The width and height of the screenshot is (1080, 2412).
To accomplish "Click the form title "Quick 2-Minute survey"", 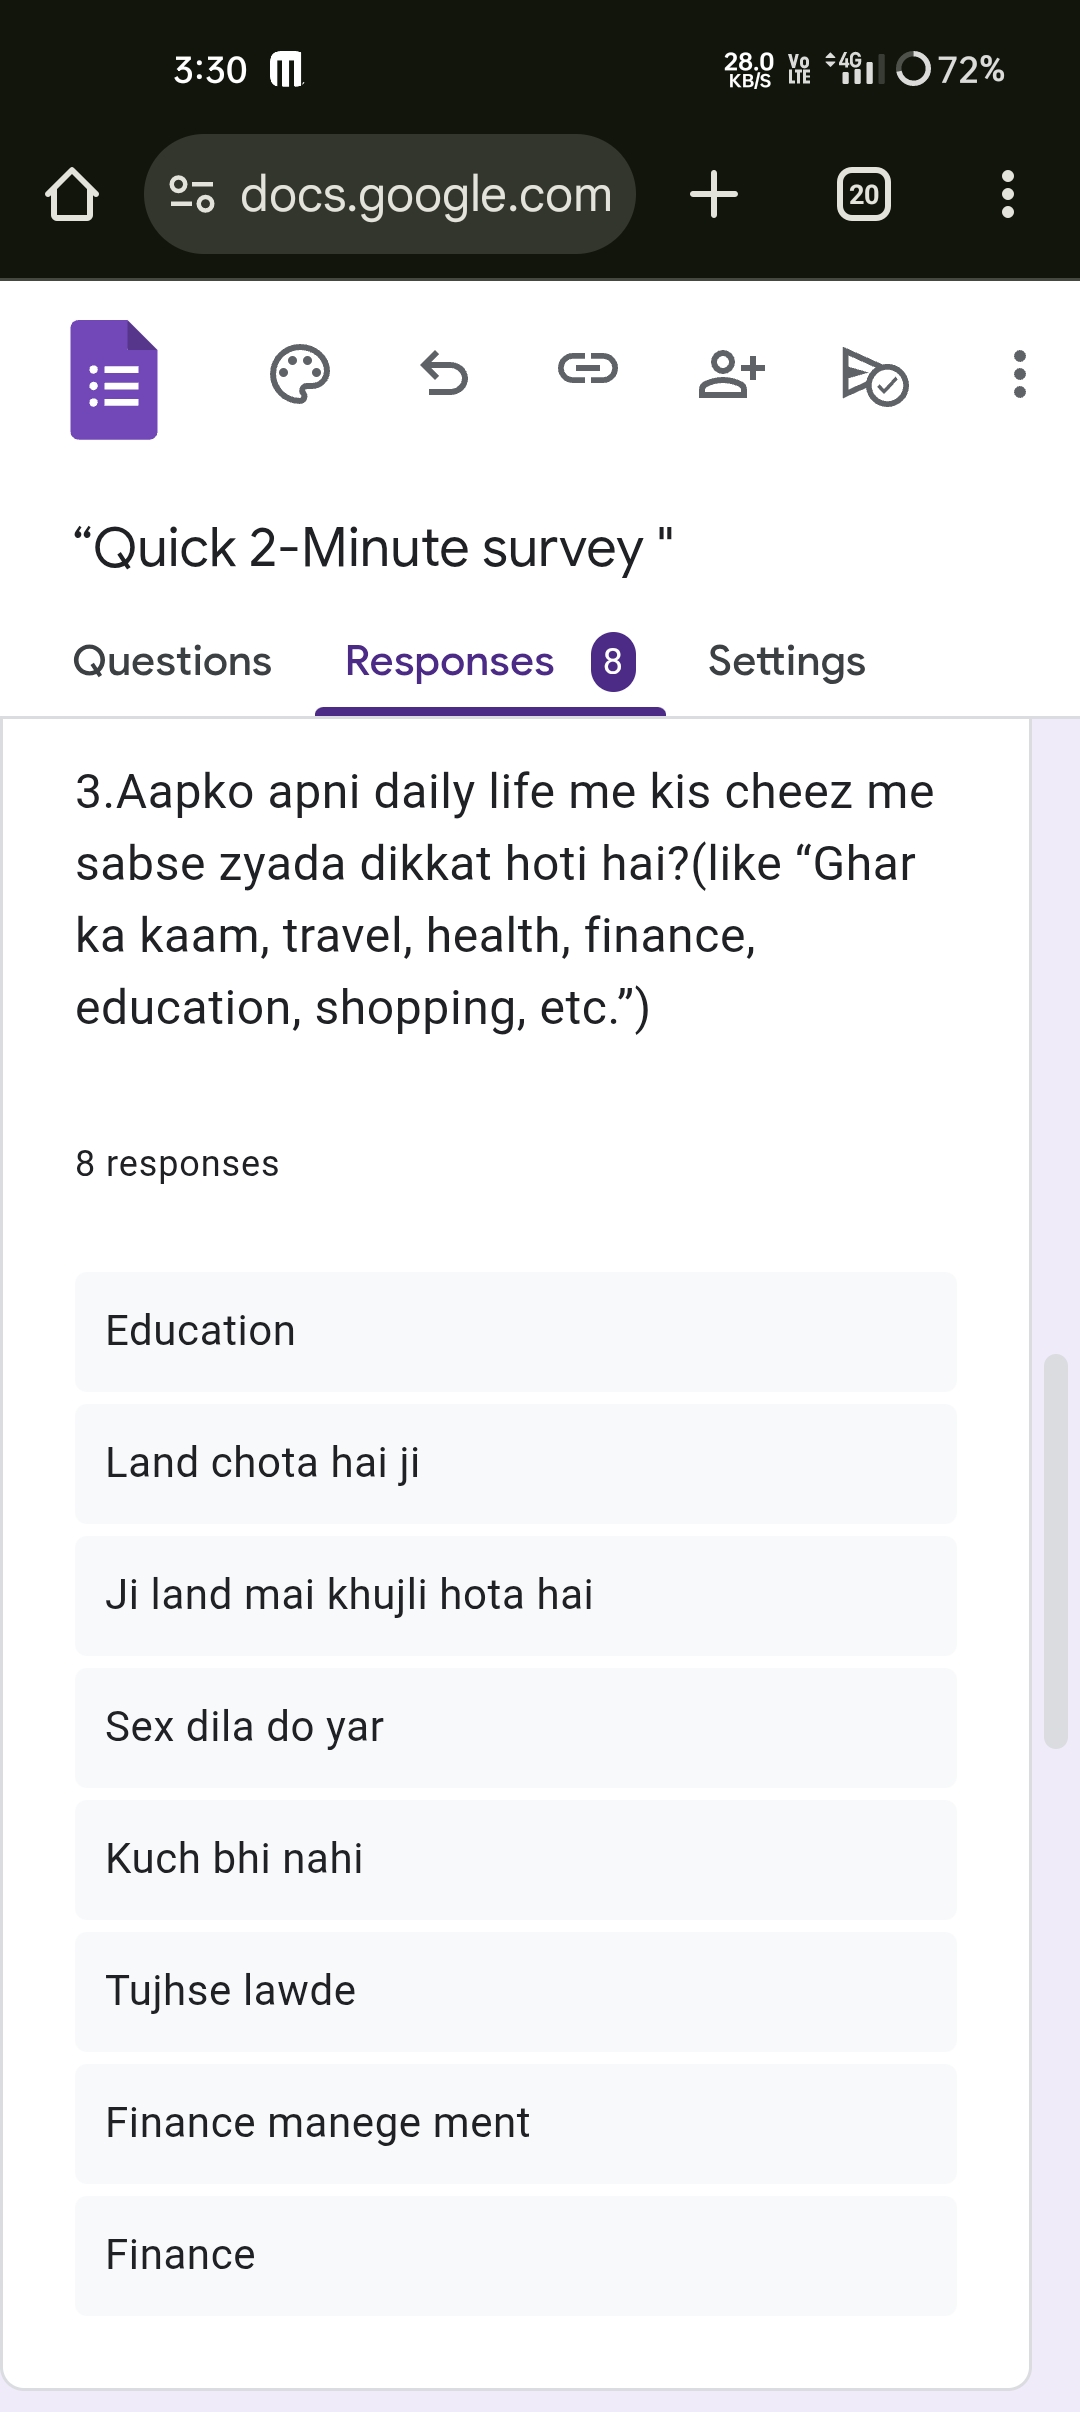I will coord(372,549).
